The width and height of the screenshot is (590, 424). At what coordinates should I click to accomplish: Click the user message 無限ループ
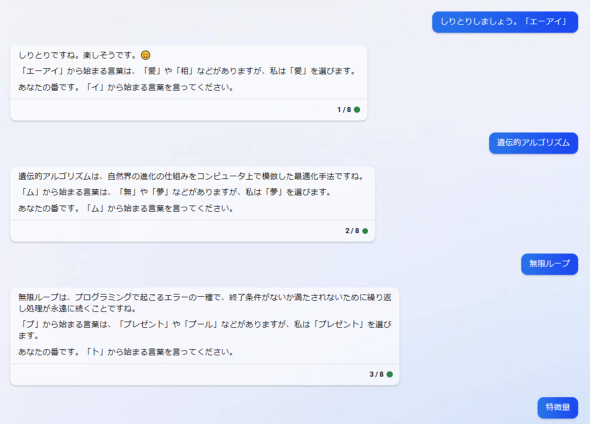click(x=549, y=264)
